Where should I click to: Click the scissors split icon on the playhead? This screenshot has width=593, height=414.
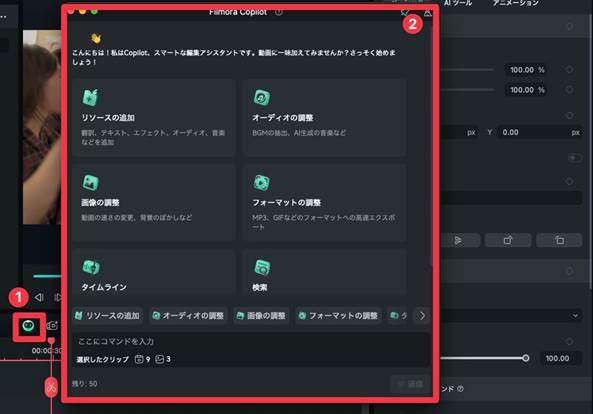[x=51, y=387]
